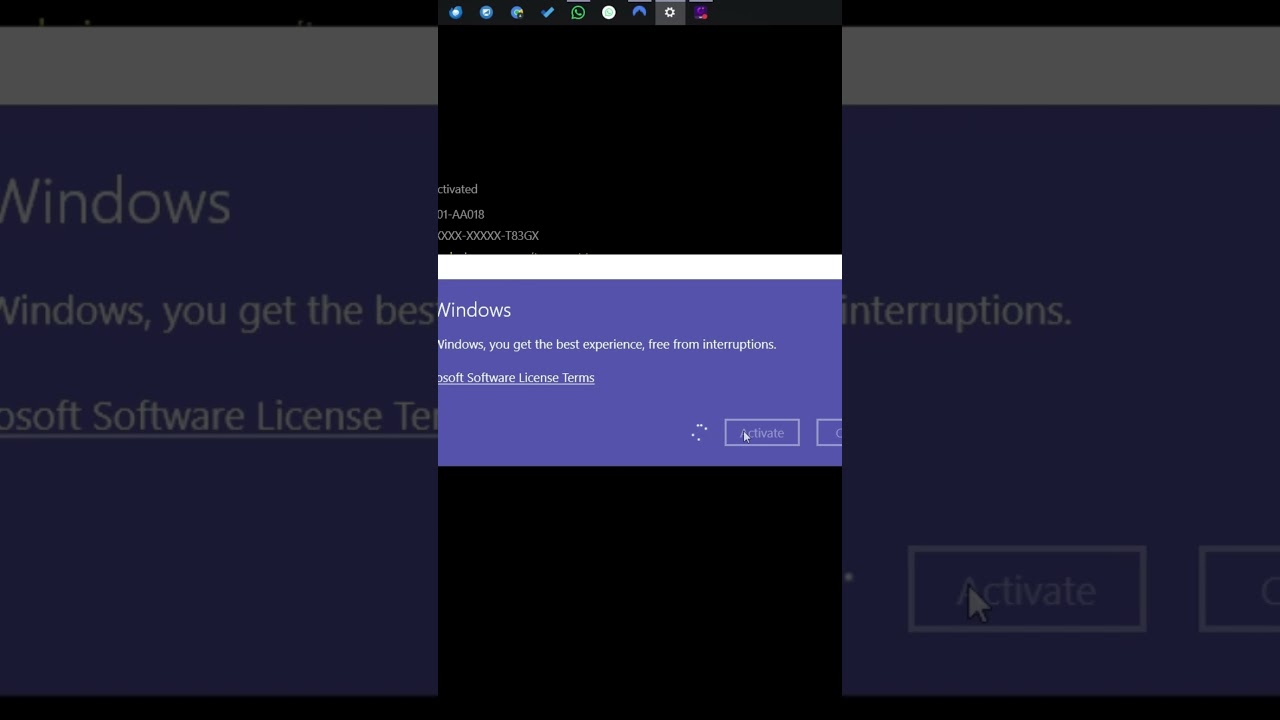Open the white circular WhatsApp taskbar icon
Viewport: 1280px width, 720px height.
tap(609, 12)
